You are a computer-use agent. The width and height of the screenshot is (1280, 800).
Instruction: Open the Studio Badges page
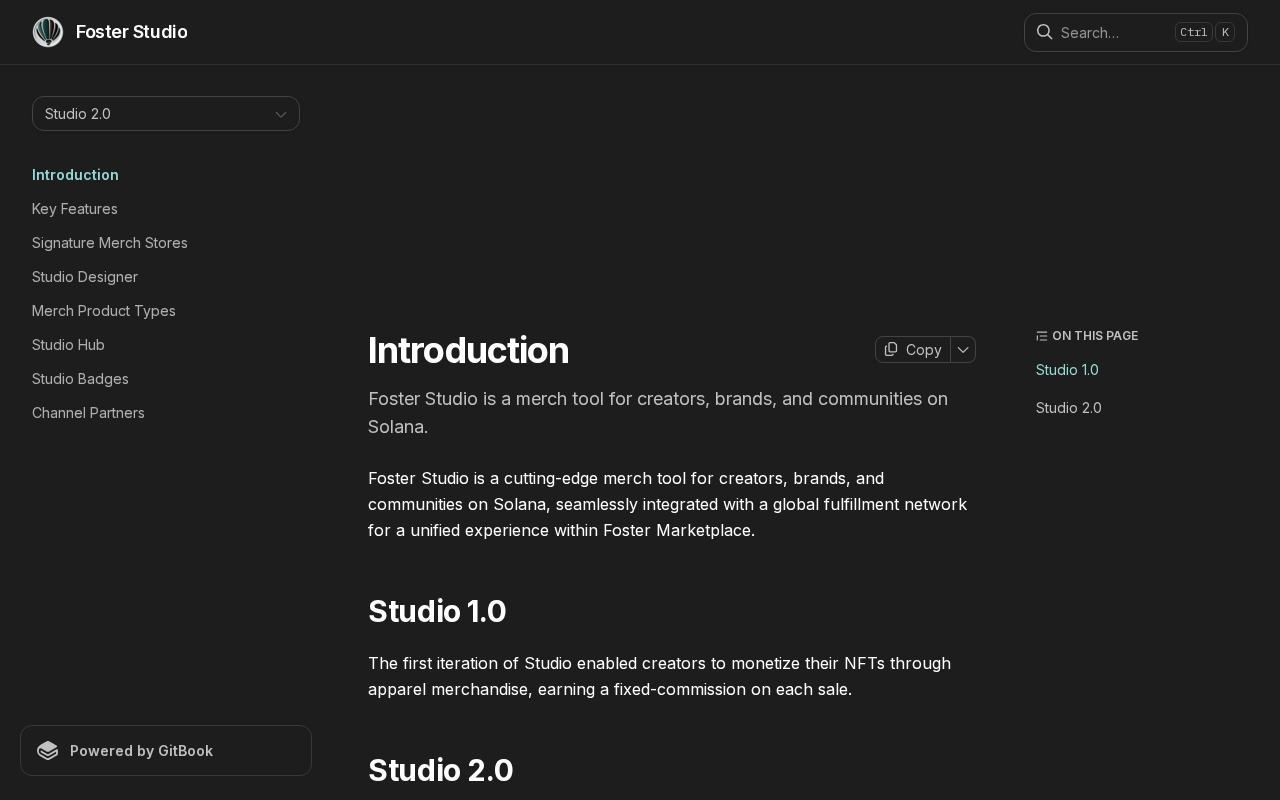[80, 379]
